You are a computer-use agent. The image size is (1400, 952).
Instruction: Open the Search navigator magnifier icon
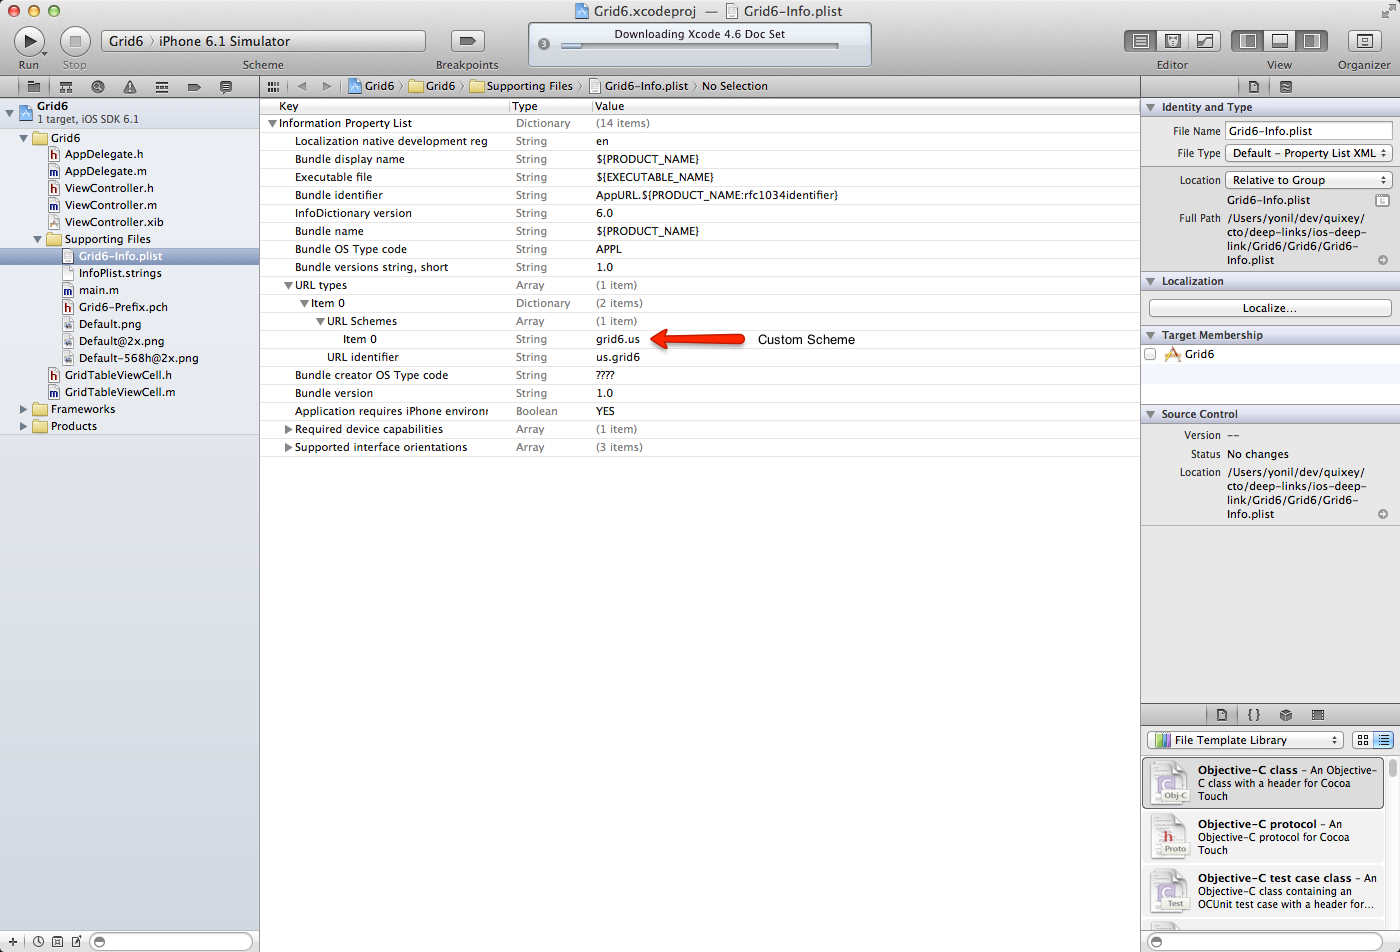tap(98, 87)
